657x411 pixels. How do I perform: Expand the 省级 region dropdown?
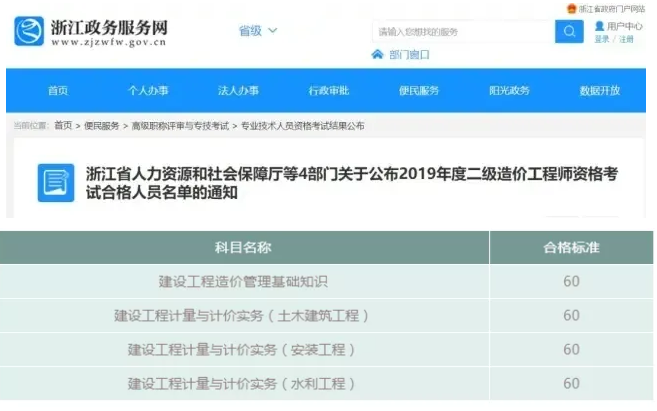point(258,31)
